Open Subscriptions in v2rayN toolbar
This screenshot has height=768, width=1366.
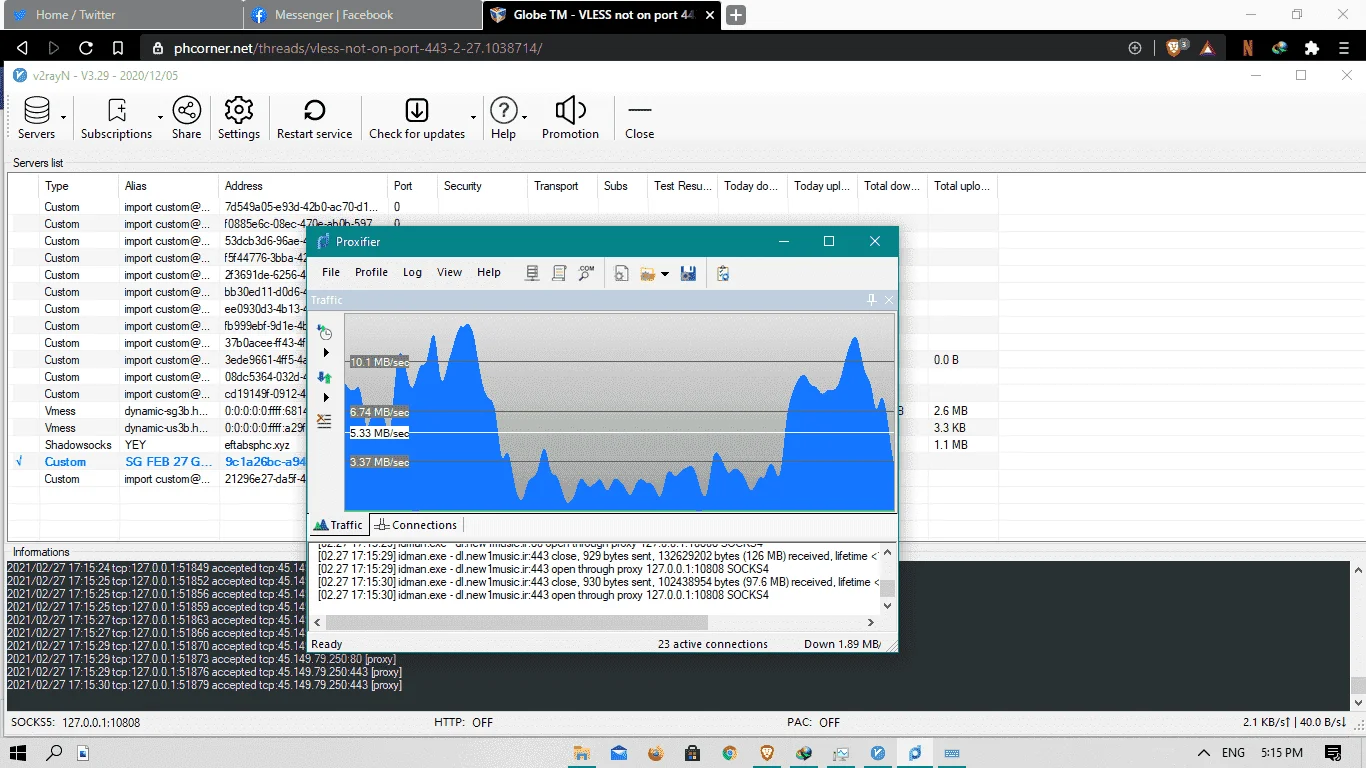116,118
